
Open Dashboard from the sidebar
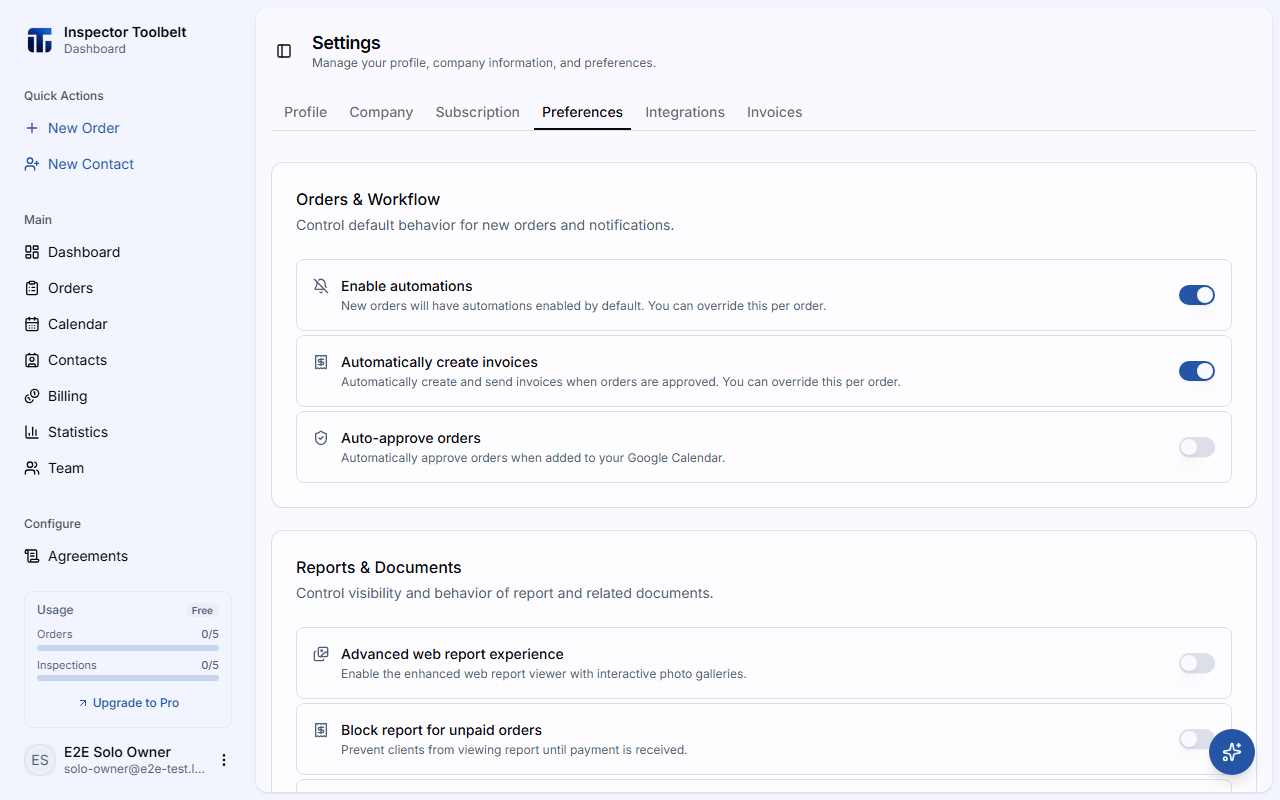[x=84, y=252]
